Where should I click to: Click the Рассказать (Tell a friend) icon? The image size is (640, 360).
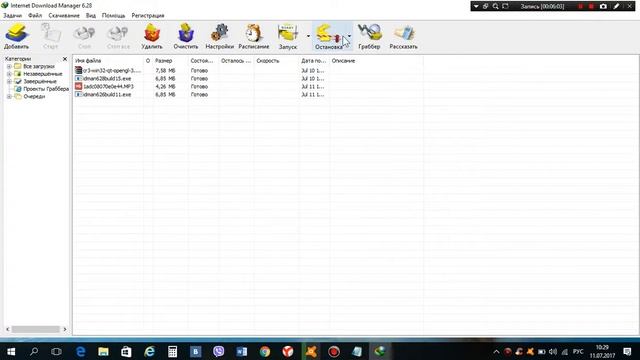pyautogui.click(x=403, y=36)
